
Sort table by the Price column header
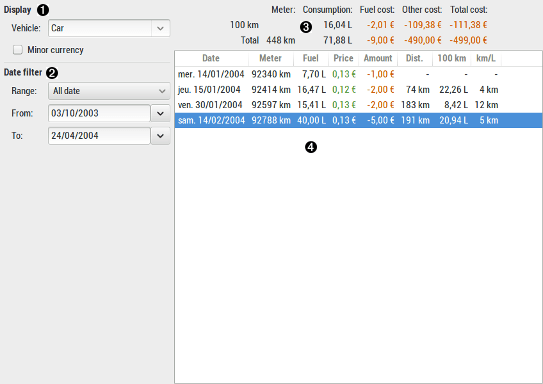pos(343,58)
